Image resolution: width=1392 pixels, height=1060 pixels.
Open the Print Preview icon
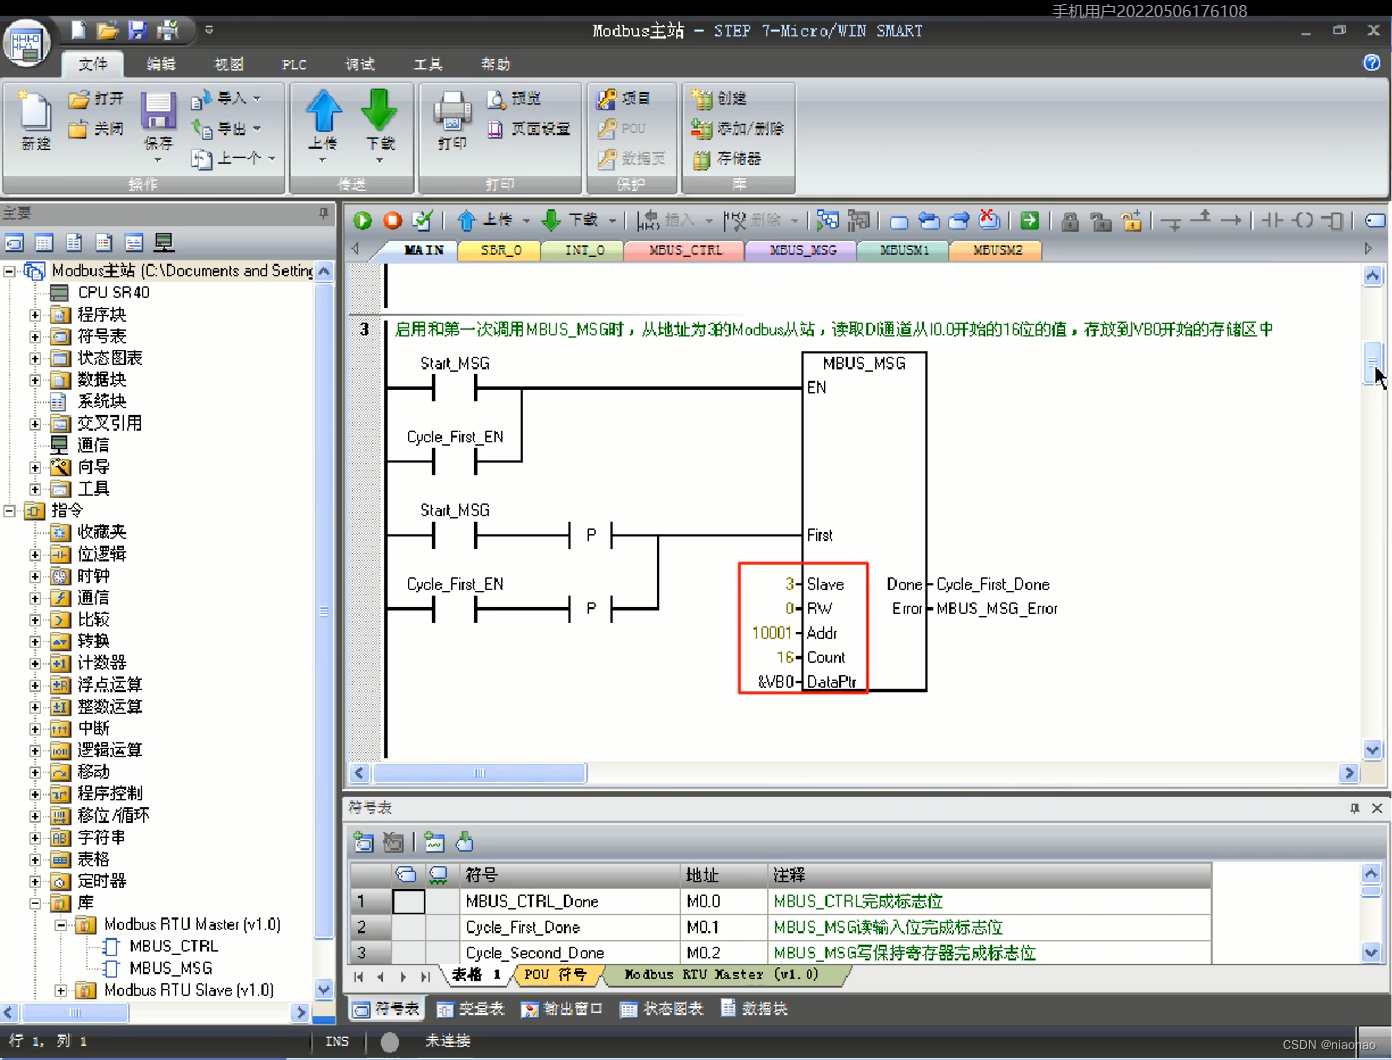point(514,99)
